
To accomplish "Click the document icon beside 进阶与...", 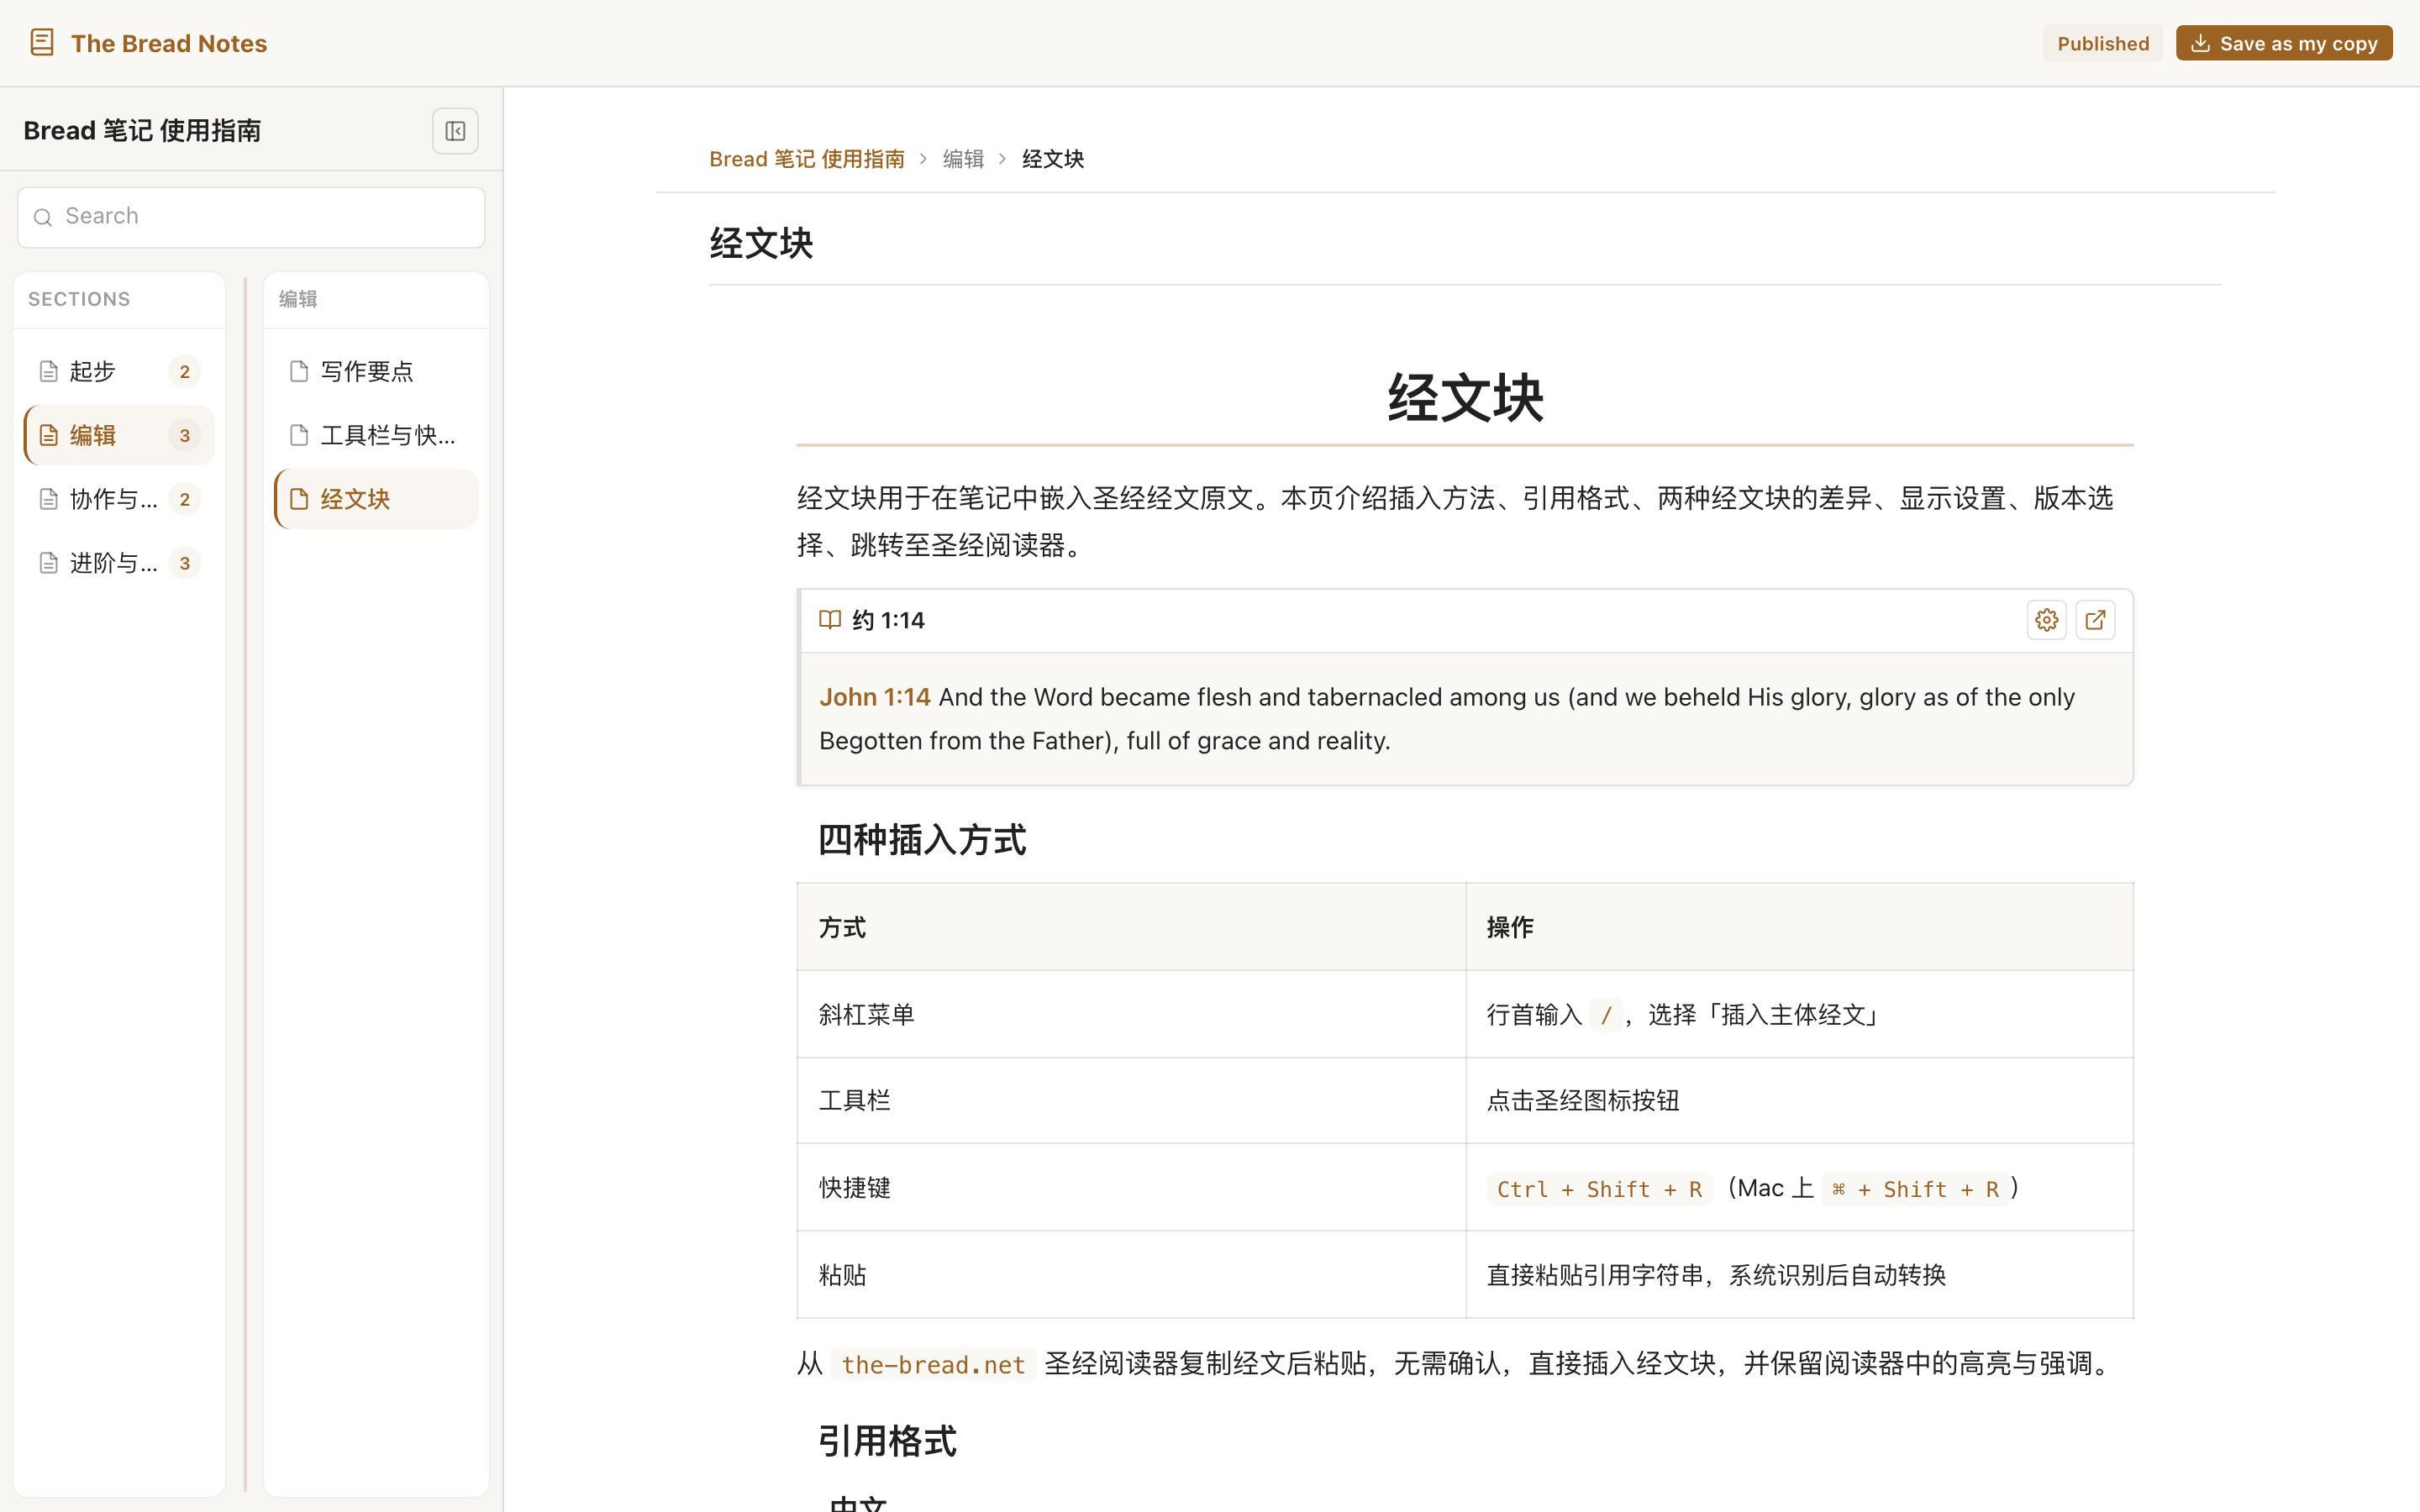I will click(x=48, y=563).
